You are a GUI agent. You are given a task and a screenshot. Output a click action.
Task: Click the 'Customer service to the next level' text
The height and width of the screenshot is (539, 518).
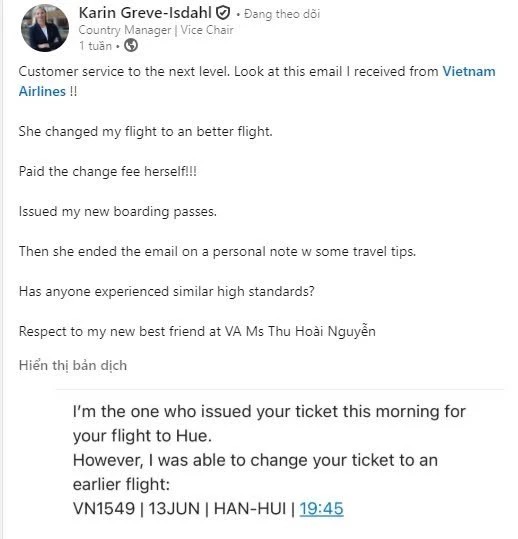[x=124, y=72]
